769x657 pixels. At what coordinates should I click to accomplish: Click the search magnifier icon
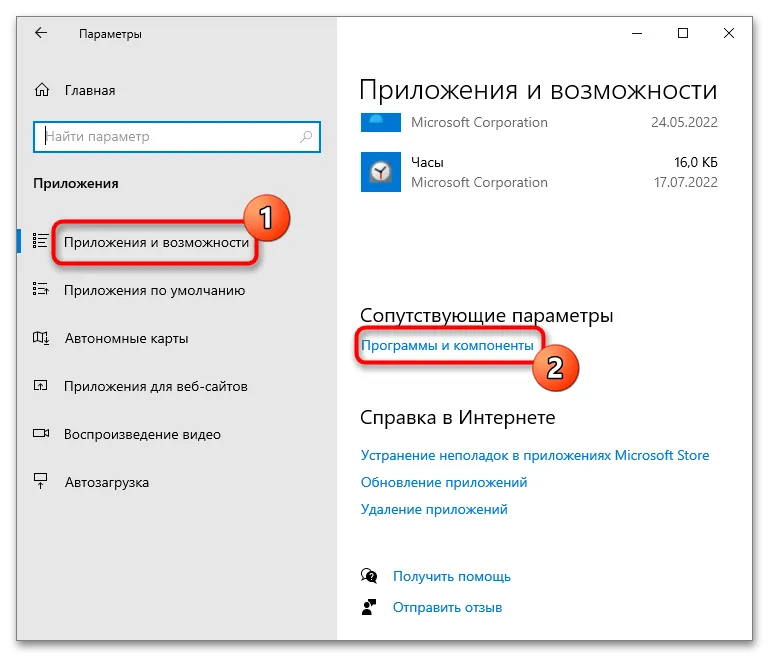click(x=305, y=137)
